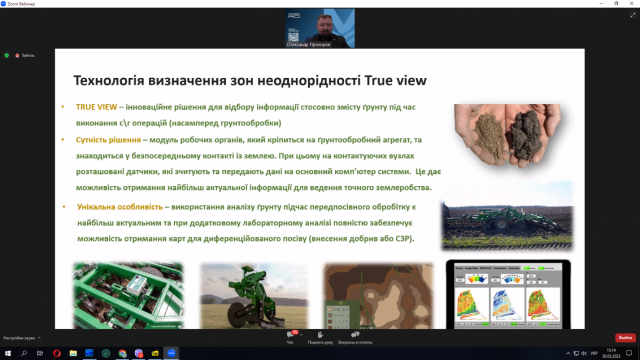Enter full screen using the corner arrows icon

tap(633, 15)
